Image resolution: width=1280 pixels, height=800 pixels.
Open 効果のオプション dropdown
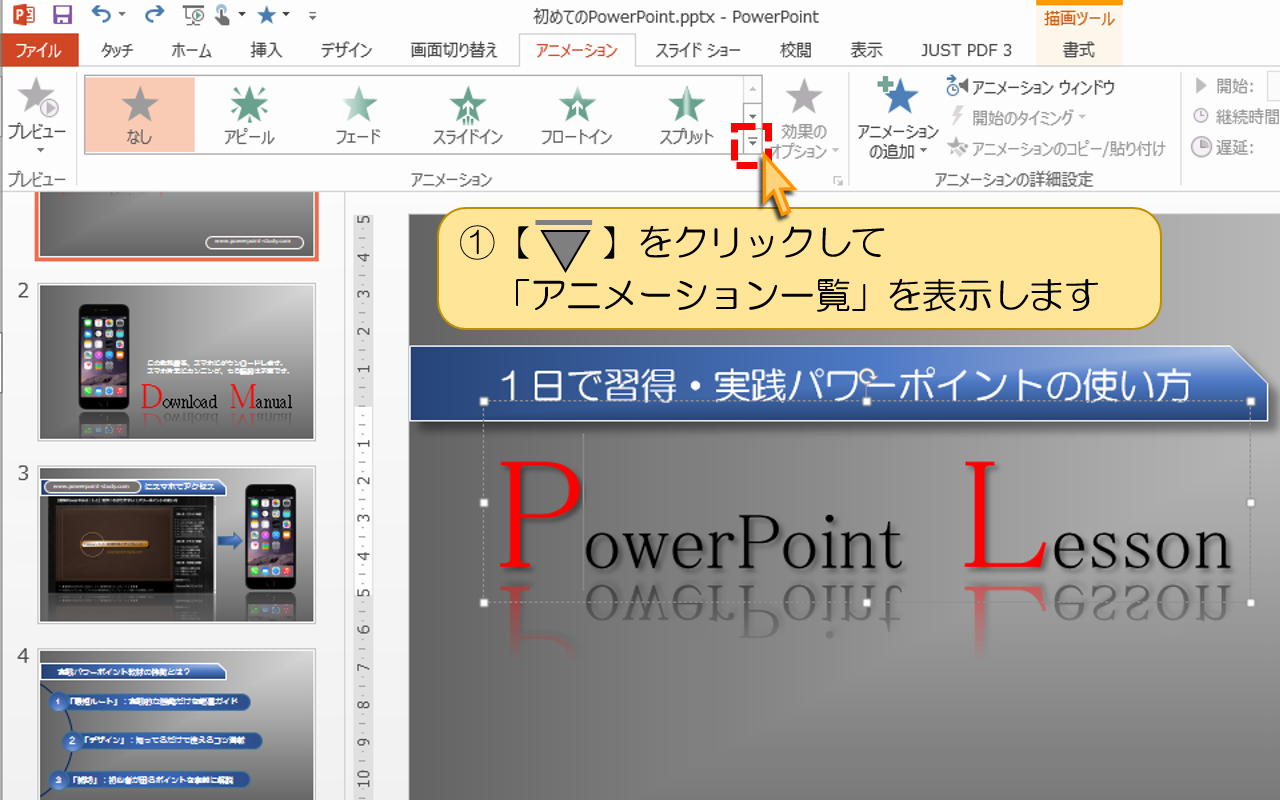tap(804, 119)
